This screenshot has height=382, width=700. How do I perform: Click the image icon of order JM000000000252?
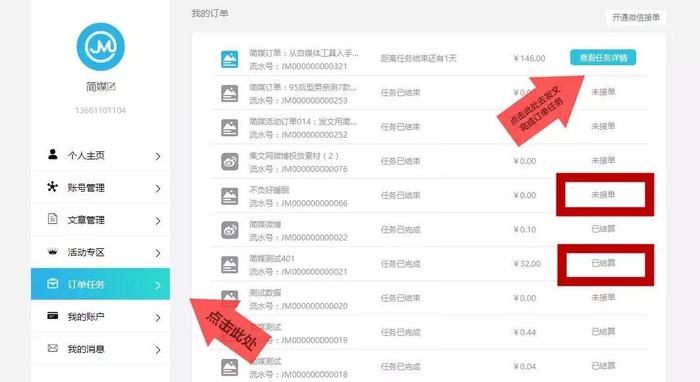tap(230, 128)
